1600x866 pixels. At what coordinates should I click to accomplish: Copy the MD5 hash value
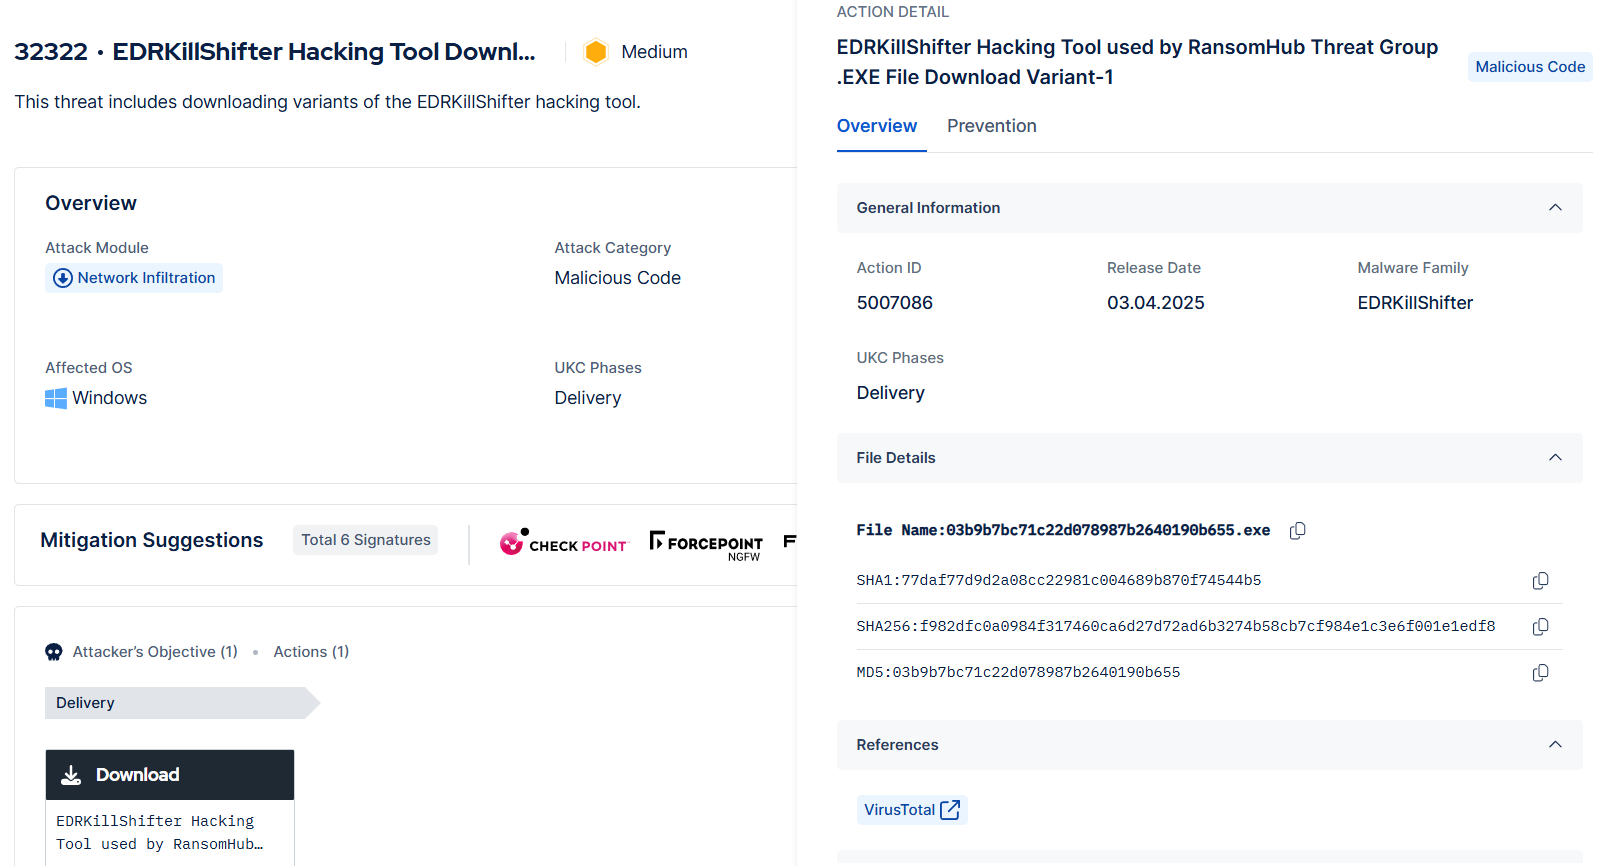coord(1540,673)
